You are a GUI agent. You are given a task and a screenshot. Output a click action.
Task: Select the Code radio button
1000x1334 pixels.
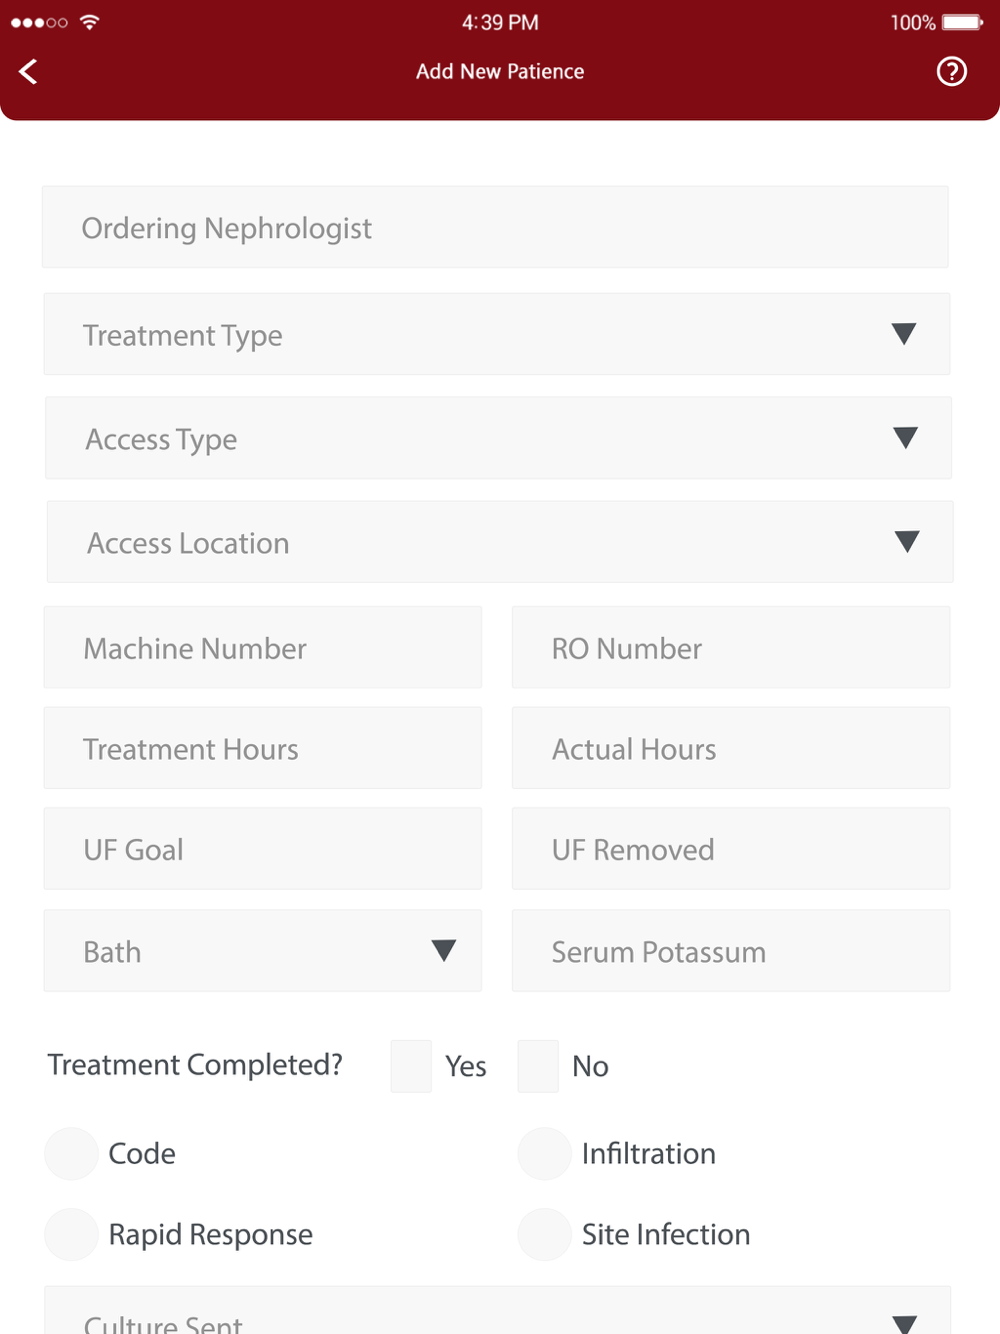pyautogui.click(x=71, y=1153)
